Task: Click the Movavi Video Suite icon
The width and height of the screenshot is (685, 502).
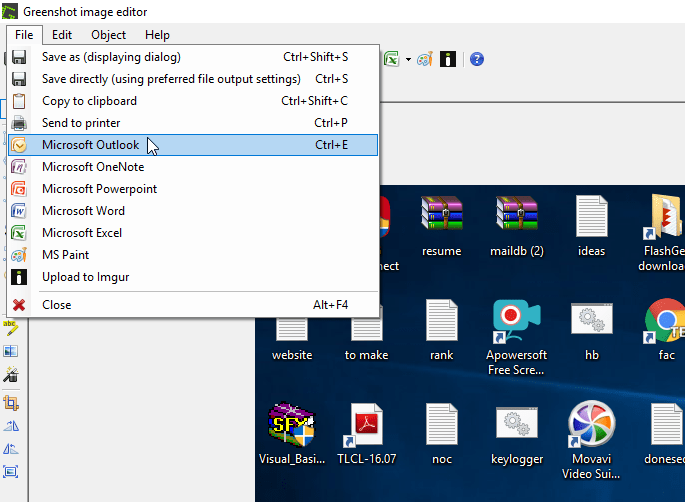Action: (592, 424)
